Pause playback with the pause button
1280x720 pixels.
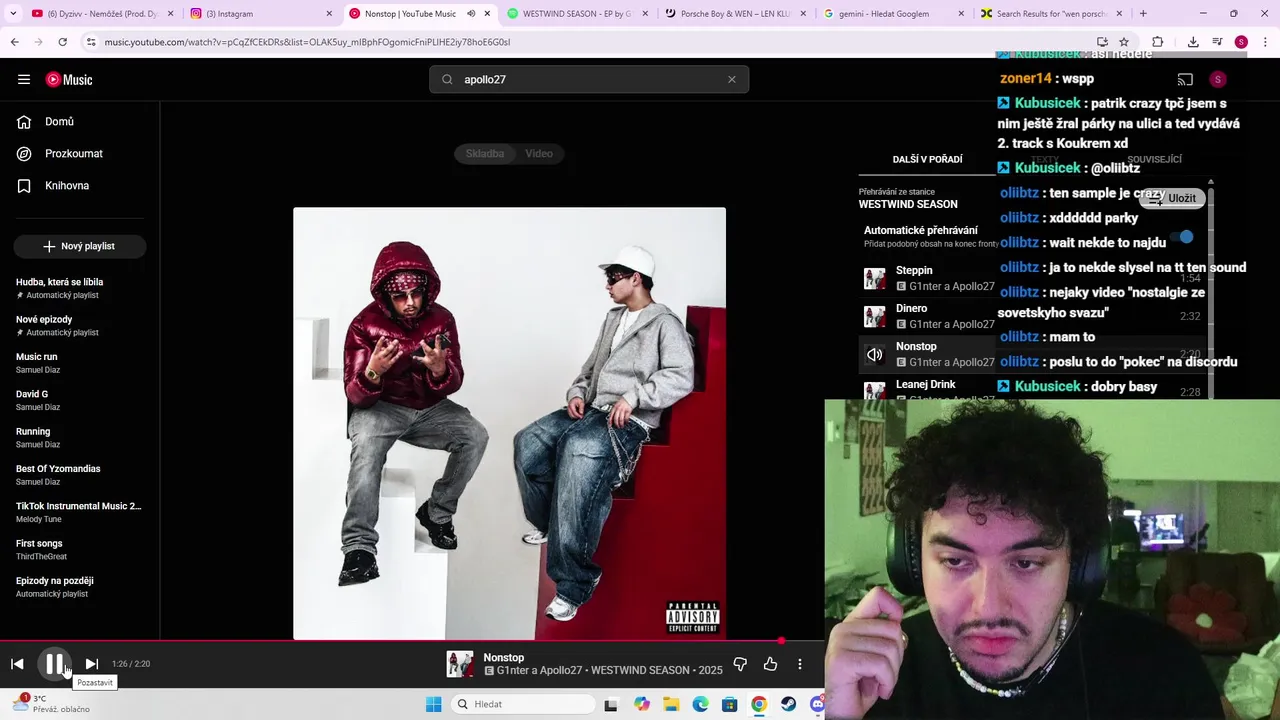pos(55,664)
